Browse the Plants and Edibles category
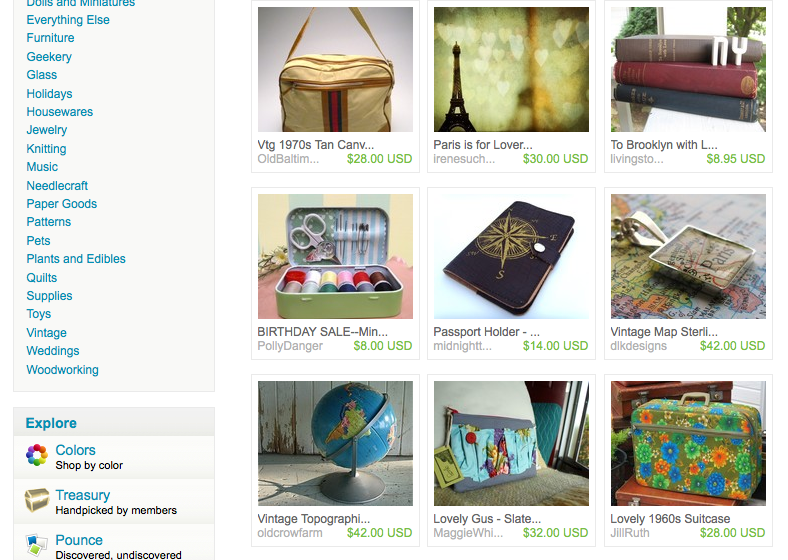 pyautogui.click(x=76, y=259)
